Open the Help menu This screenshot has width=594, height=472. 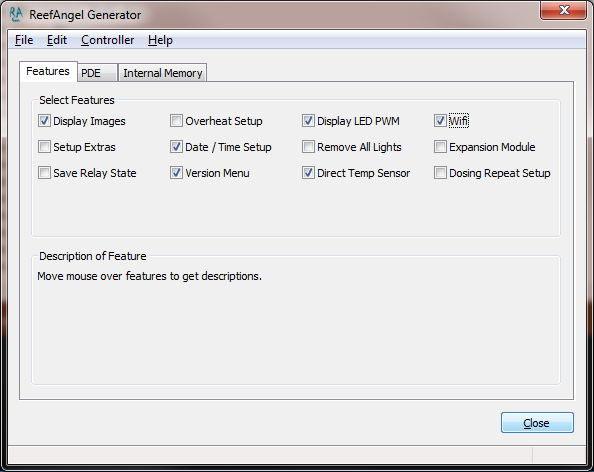click(x=160, y=40)
